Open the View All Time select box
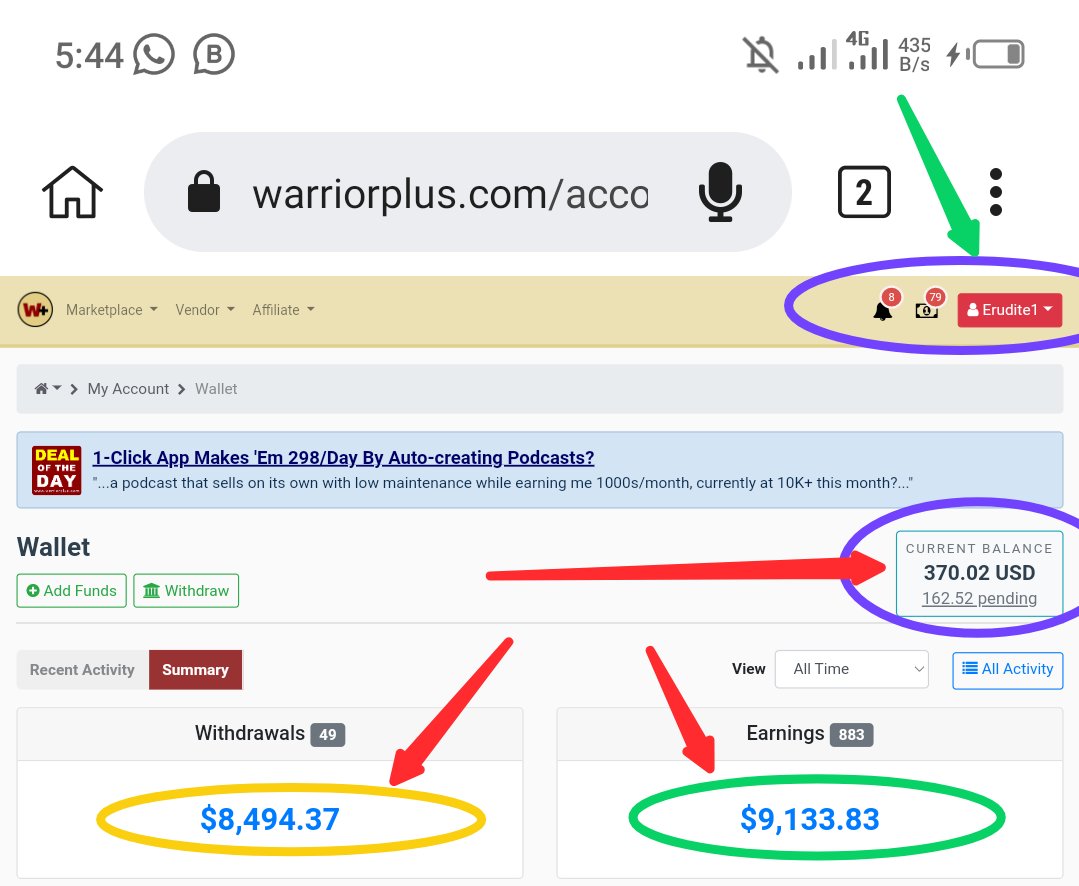 tap(852, 669)
